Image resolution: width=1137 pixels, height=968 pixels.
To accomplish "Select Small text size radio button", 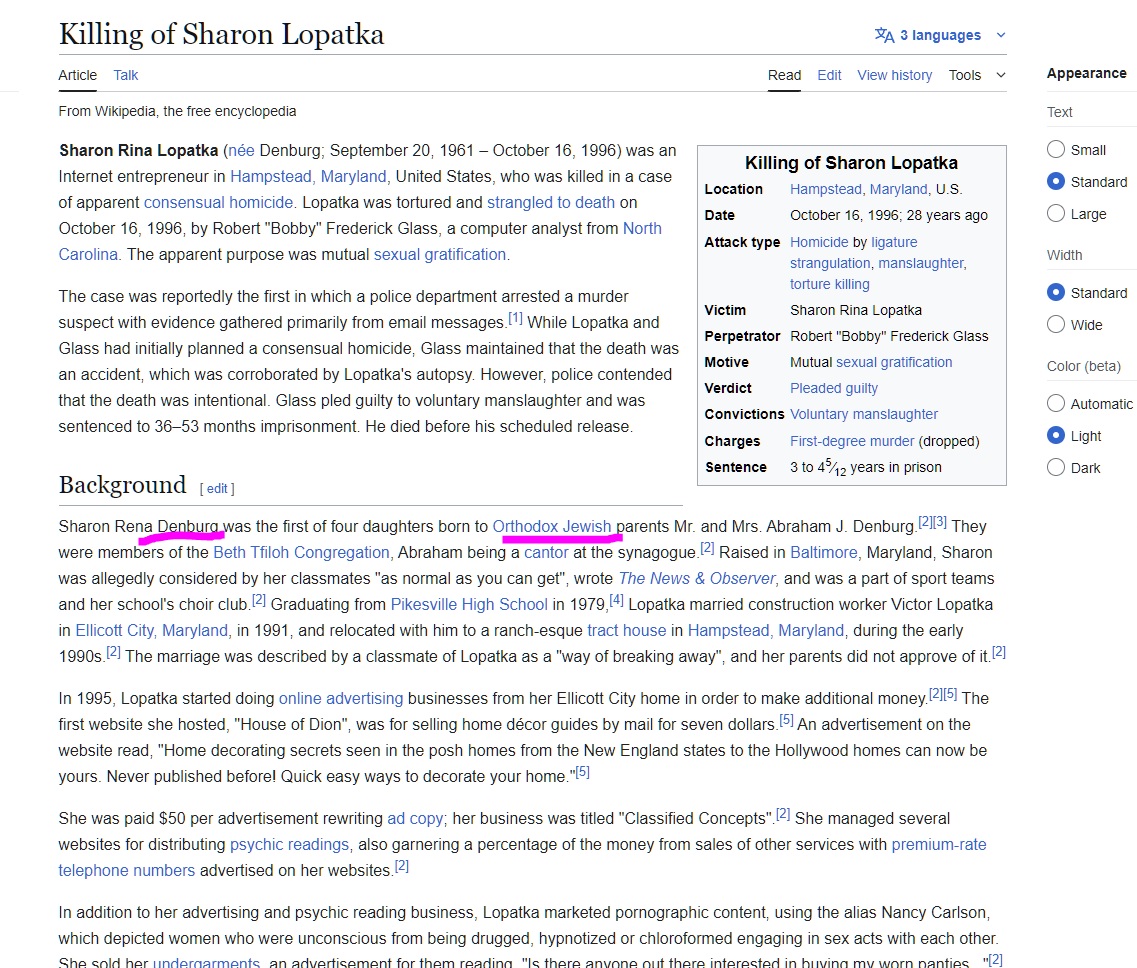I will (x=1056, y=149).
